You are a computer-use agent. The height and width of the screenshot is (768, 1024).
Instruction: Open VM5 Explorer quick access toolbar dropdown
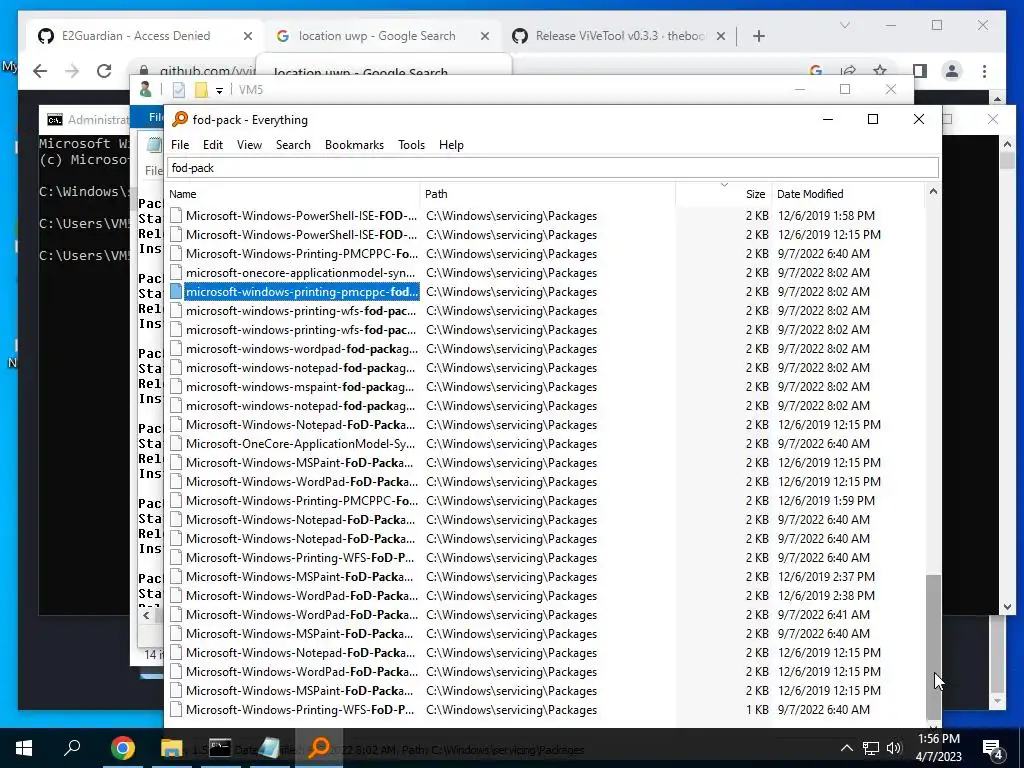click(x=219, y=91)
